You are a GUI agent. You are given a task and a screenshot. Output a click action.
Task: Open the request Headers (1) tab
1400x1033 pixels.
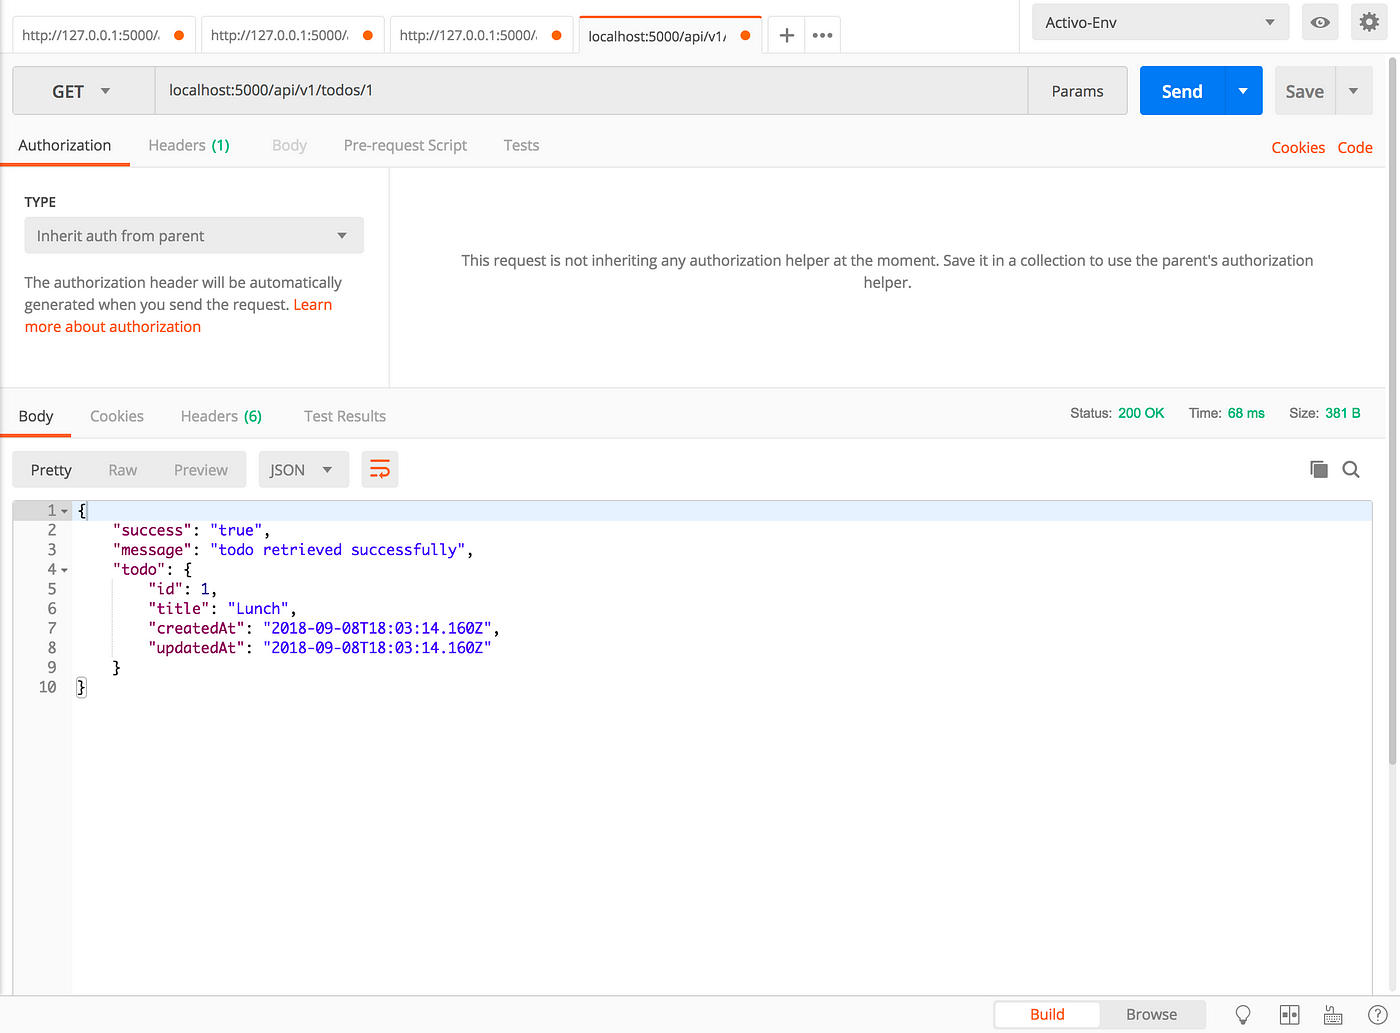pyautogui.click(x=189, y=145)
